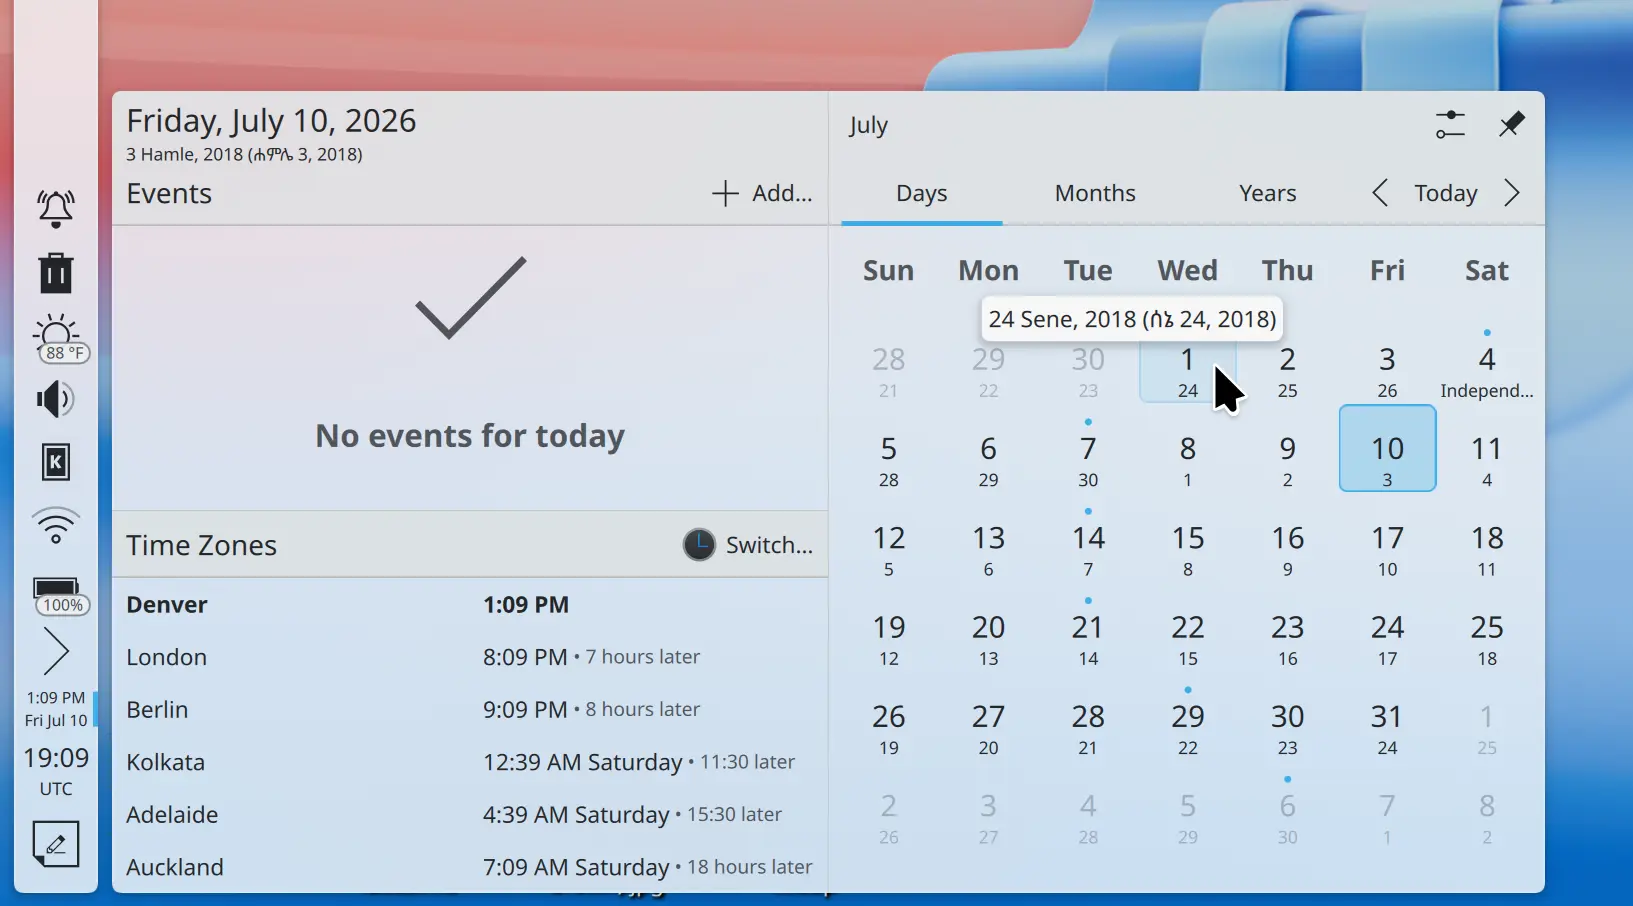This screenshot has width=1633, height=906.
Task: Open calendar configuration sliders icon
Action: coord(1450,124)
